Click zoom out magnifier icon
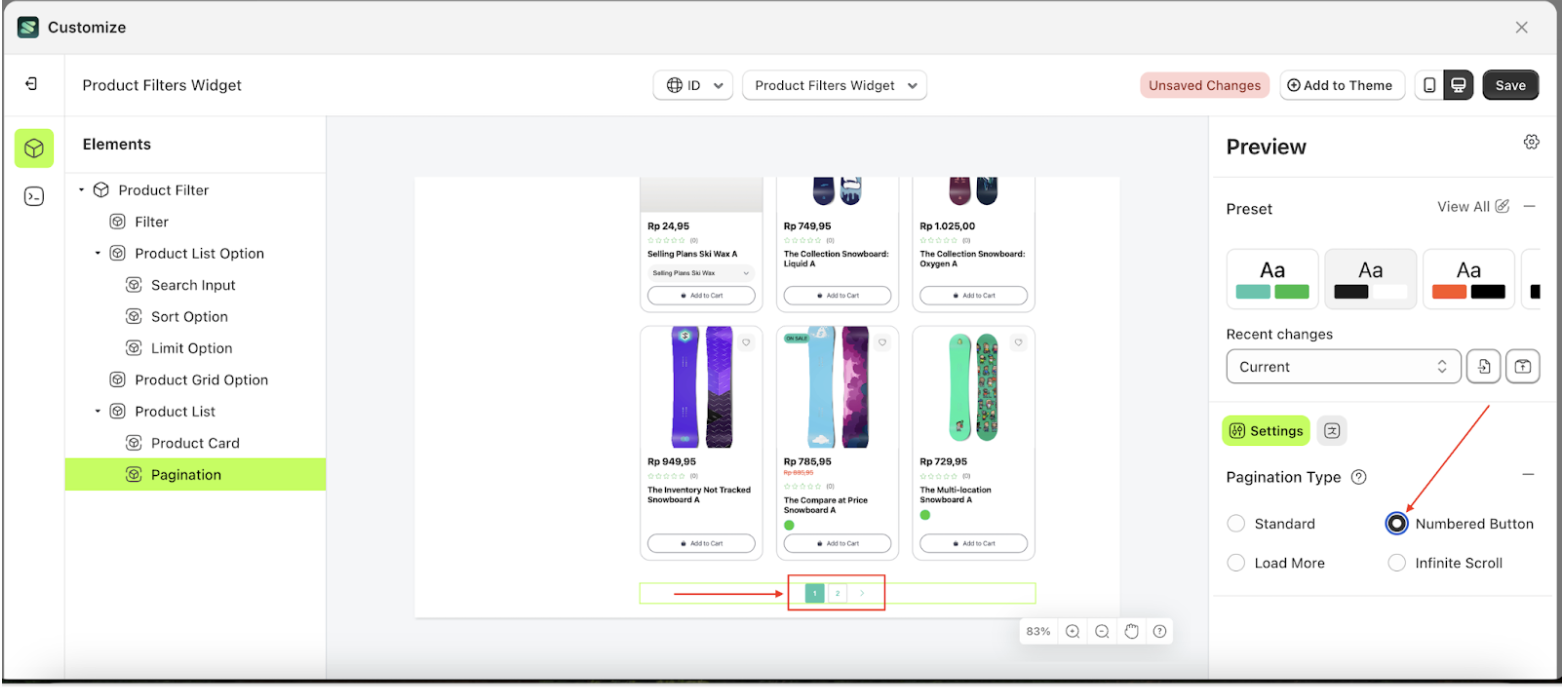Screen dimensions: 1562x688 click(x=1102, y=631)
